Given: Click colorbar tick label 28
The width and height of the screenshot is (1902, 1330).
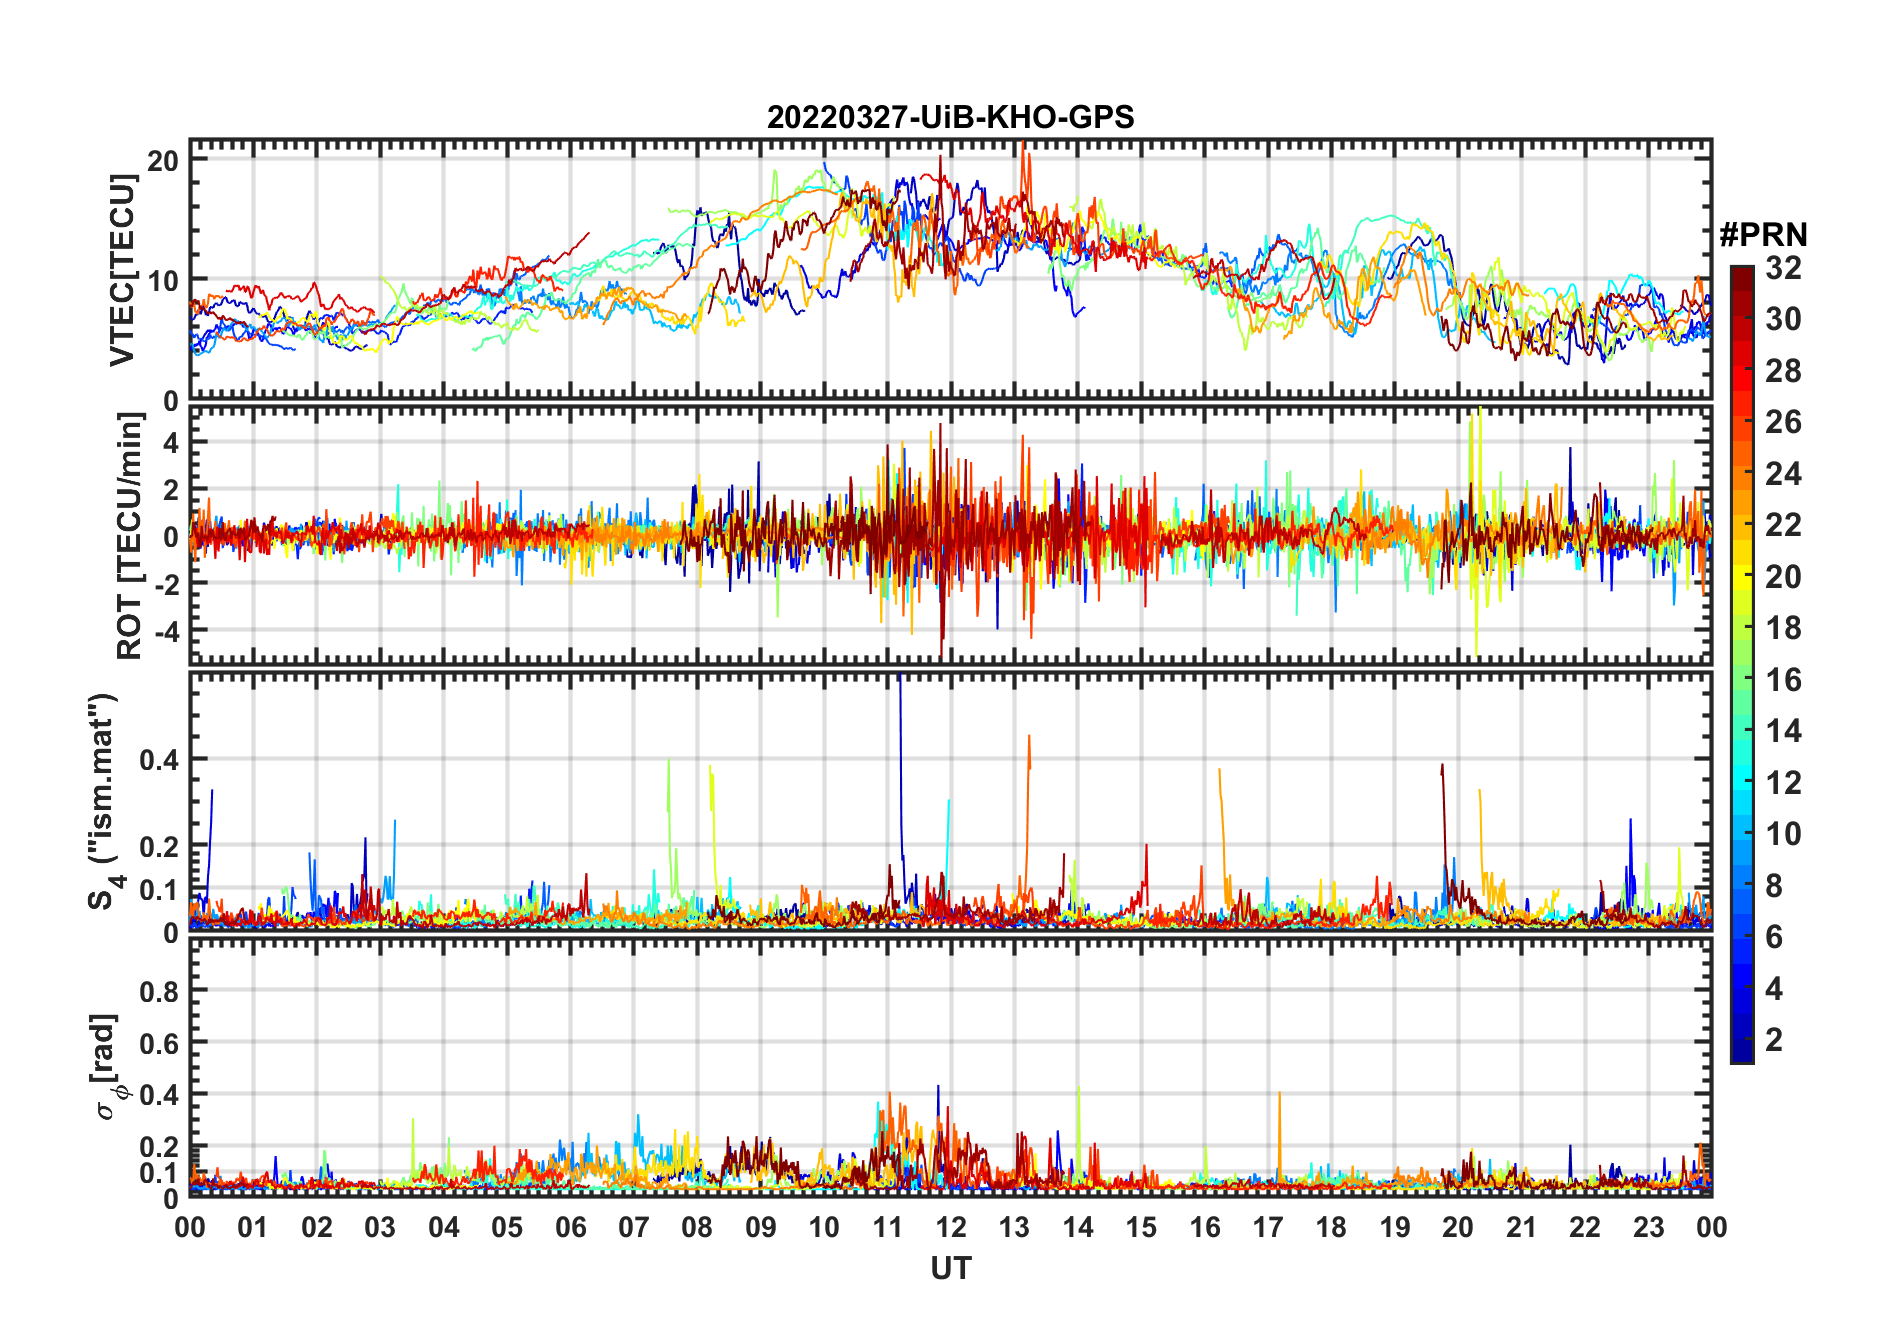Looking at the screenshot, I should coord(1783,371).
